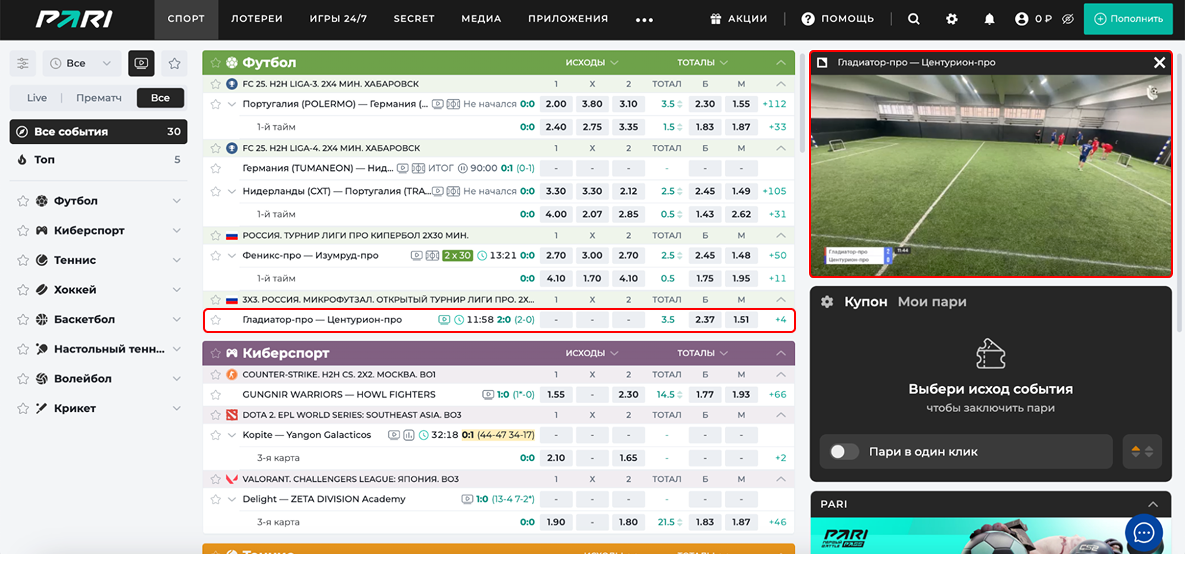The image size is (1185, 561).
Task: Click the filter sliders icon in sidebar
Action: [23, 63]
